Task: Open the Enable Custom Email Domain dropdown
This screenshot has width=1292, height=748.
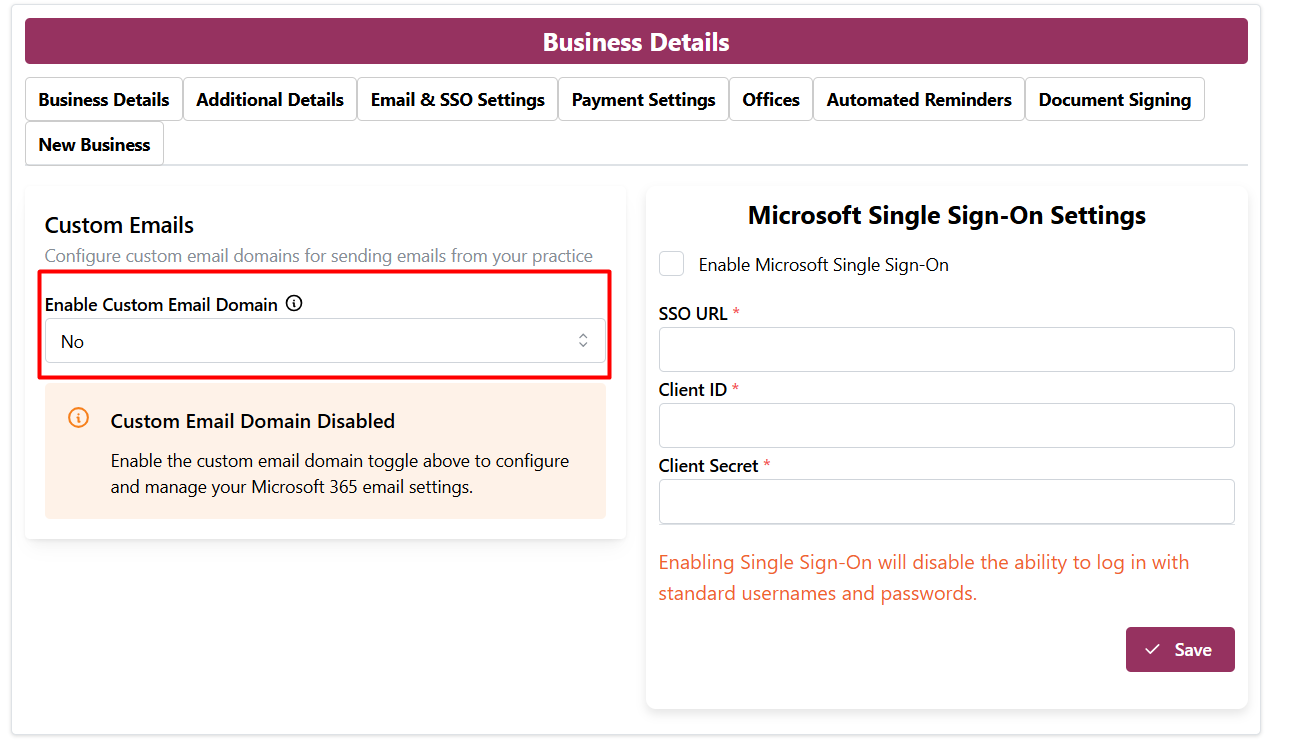Action: click(325, 341)
